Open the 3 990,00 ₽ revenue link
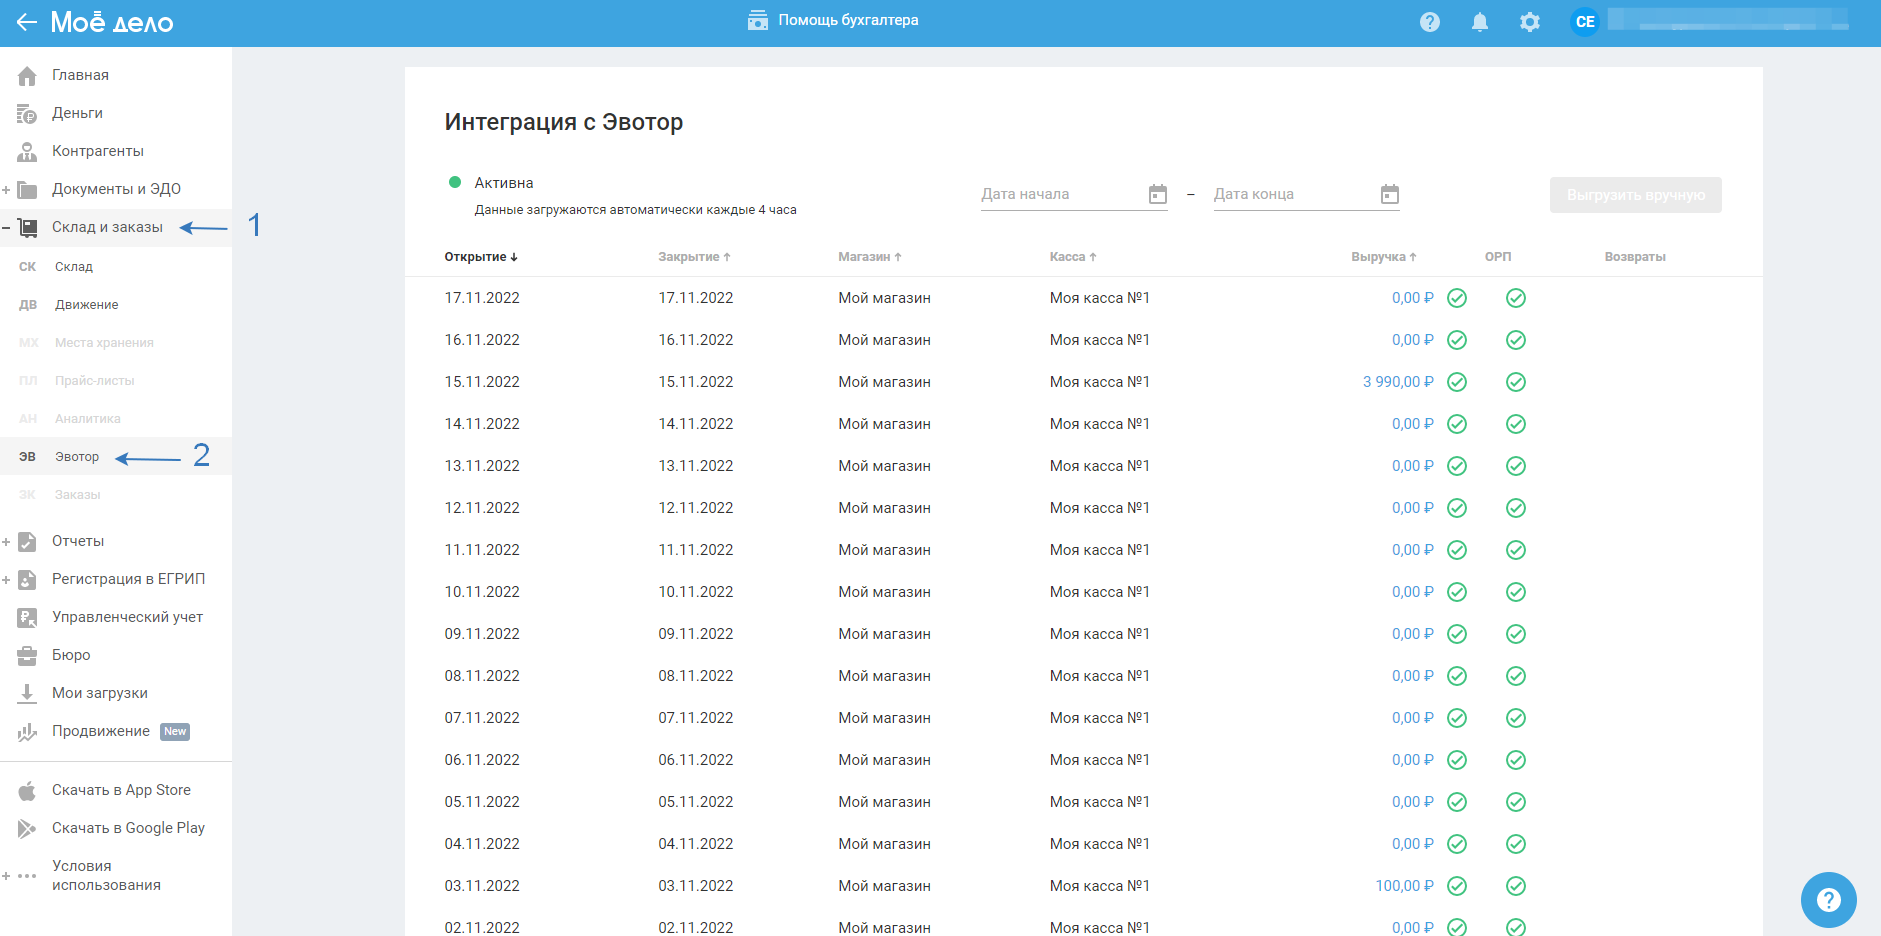The width and height of the screenshot is (1881, 936). [x=1397, y=382]
